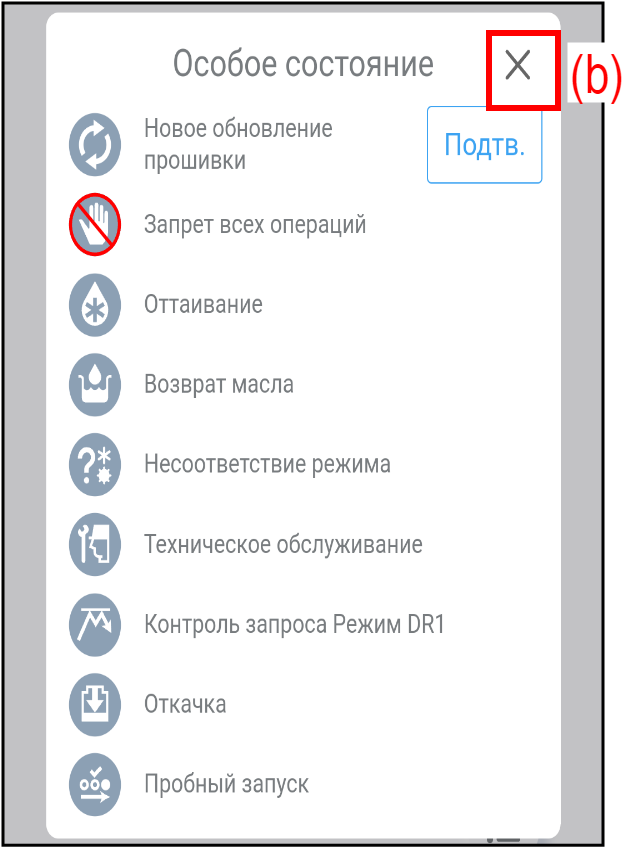631x850 pixels.
Task: Click the Пробный запуск label
Action: pyautogui.click(x=226, y=784)
